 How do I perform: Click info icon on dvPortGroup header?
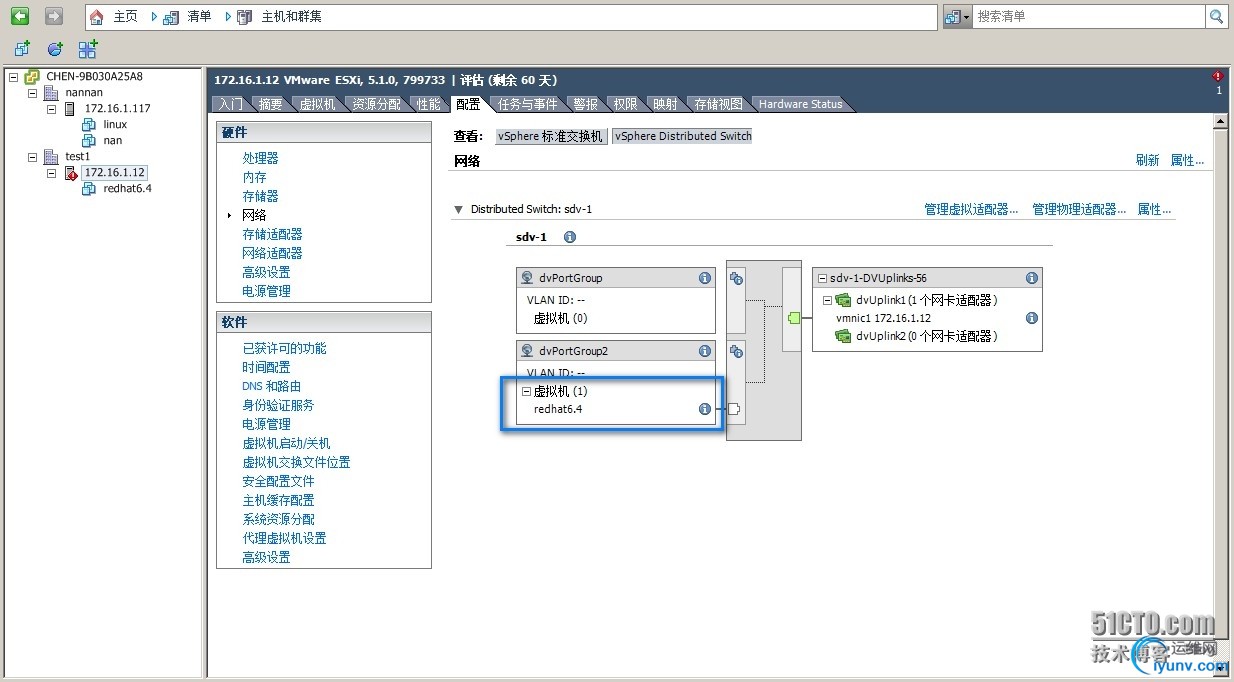coord(704,278)
